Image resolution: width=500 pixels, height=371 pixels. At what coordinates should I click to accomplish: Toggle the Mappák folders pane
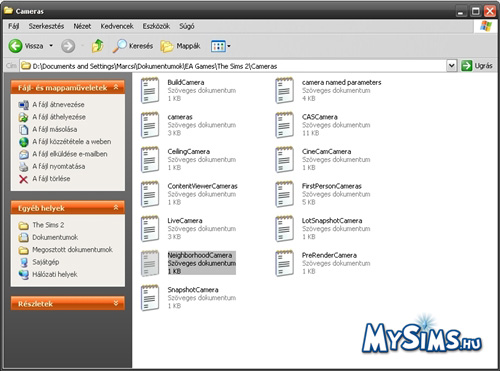click(180, 46)
